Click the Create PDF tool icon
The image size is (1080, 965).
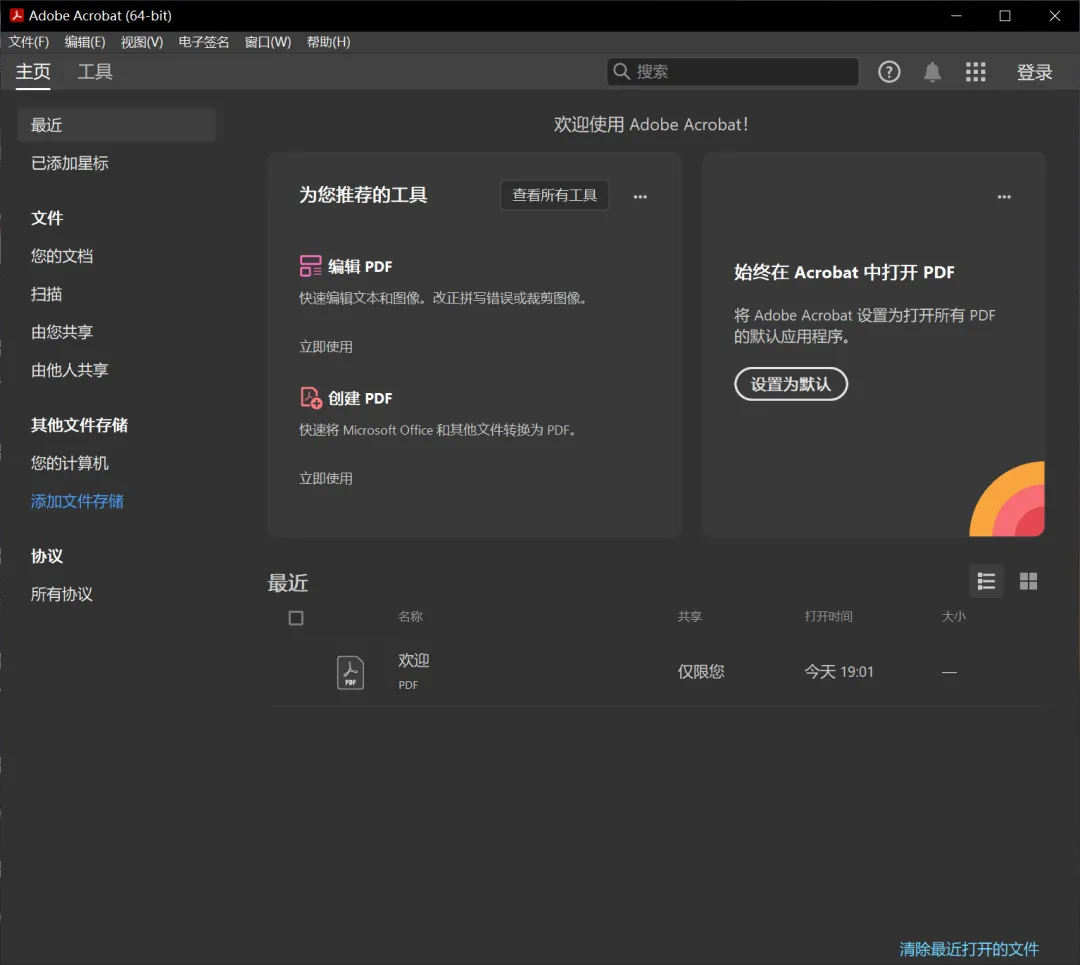pos(310,397)
